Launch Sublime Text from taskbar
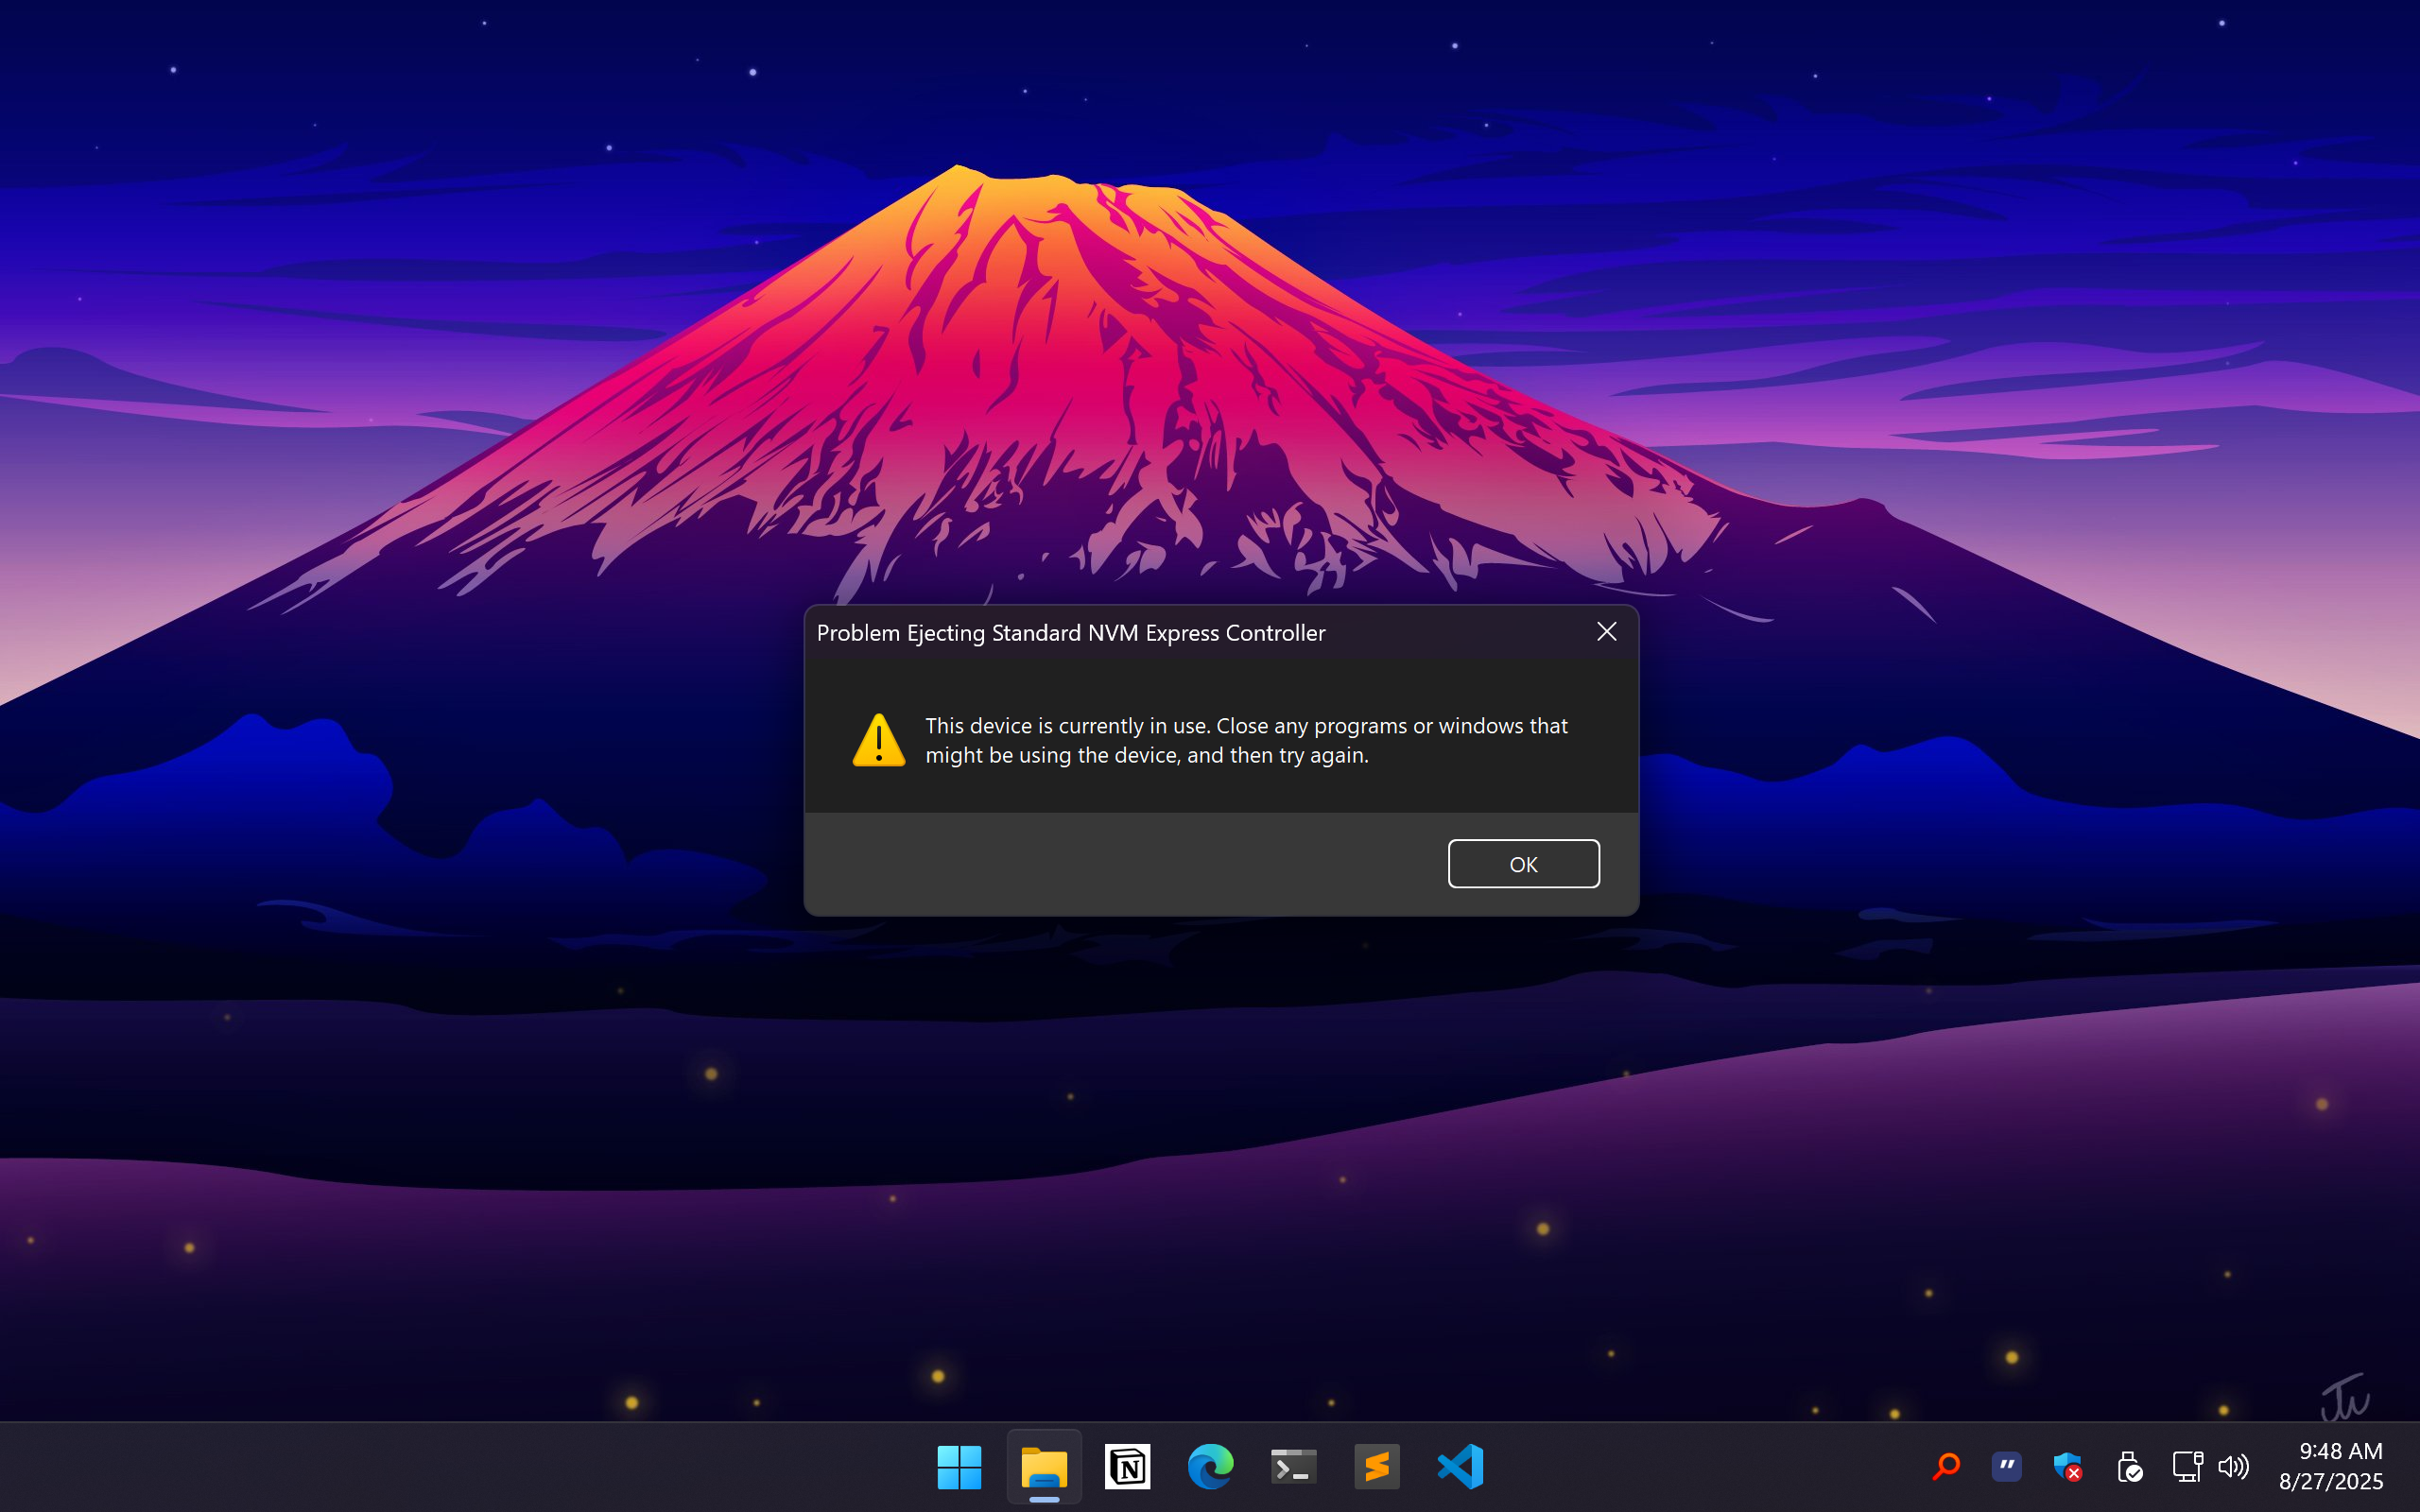 [x=1376, y=1467]
